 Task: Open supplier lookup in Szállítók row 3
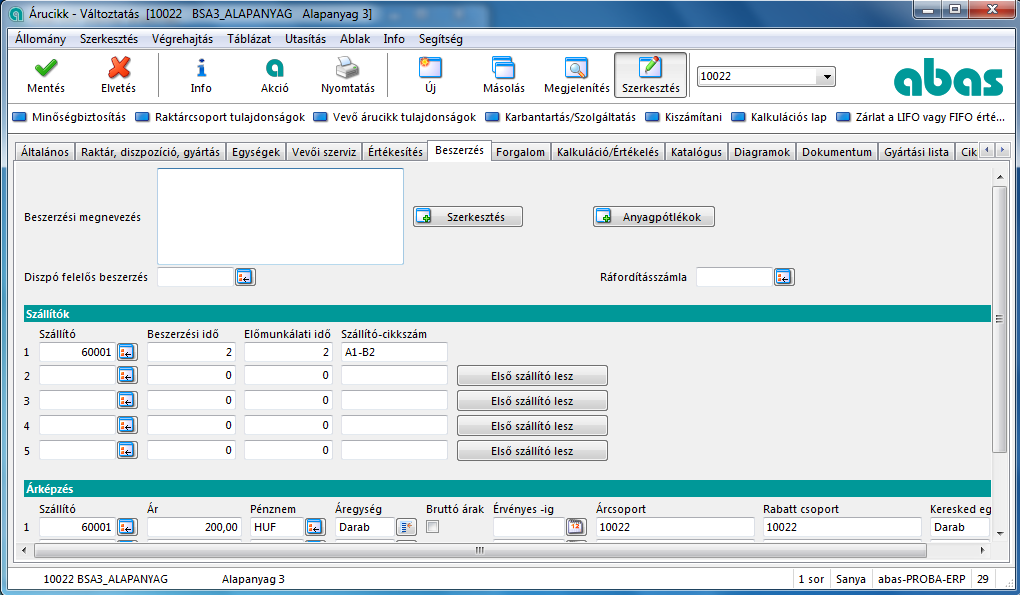(127, 400)
